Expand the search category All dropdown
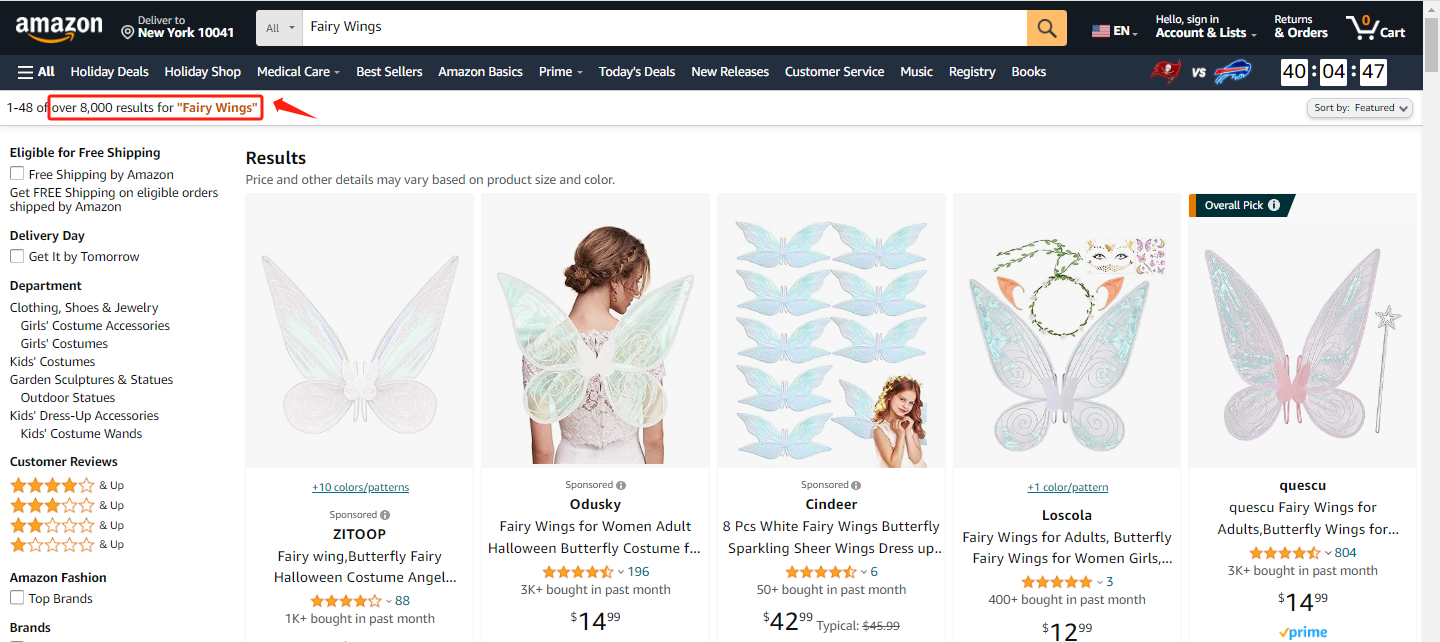The height and width of the screenshot is (642, 1440). [281, 28]
